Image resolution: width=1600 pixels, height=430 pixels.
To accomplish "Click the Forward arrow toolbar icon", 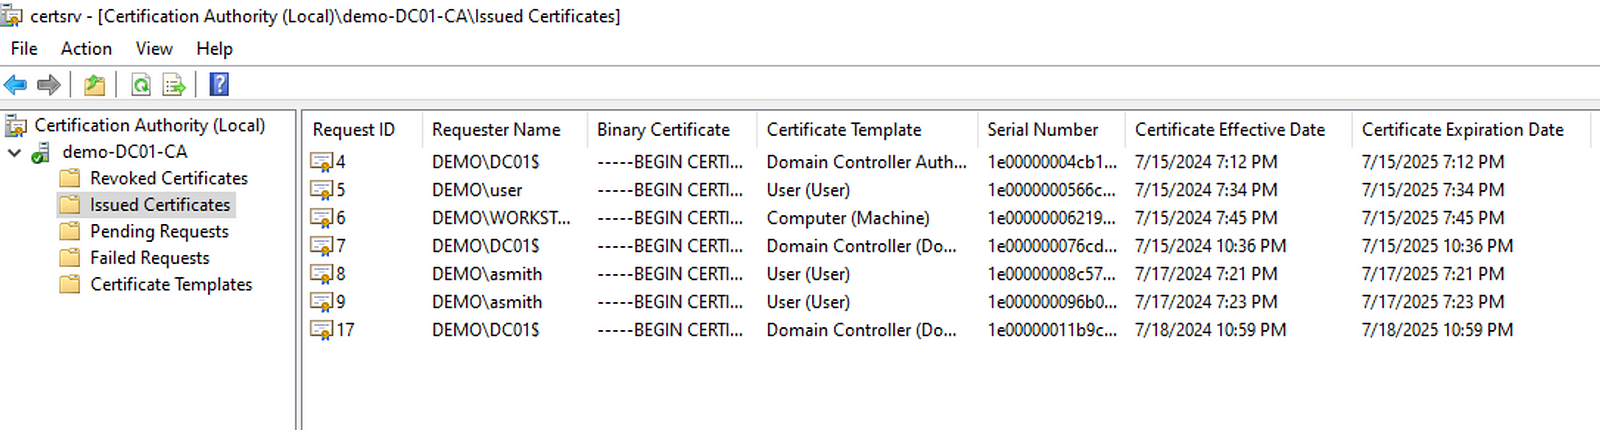I will click(48, 85).
